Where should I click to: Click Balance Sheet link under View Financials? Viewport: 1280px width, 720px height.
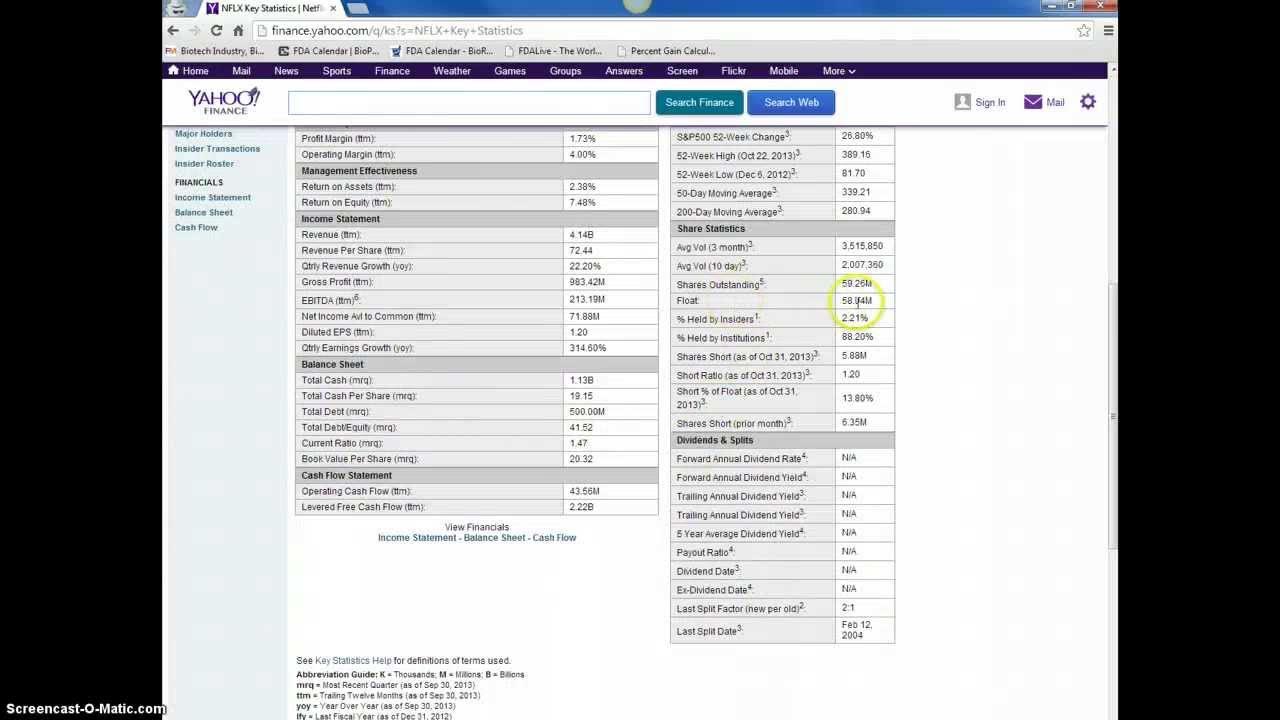pos(494,538)
